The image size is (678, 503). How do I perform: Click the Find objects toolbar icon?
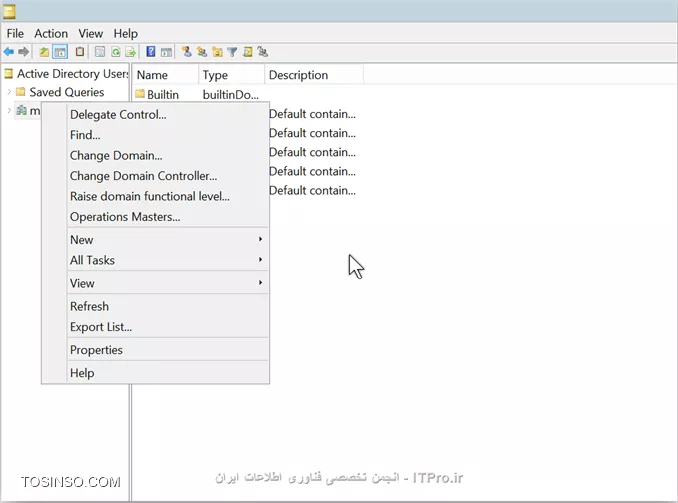(x=247, y=52)
